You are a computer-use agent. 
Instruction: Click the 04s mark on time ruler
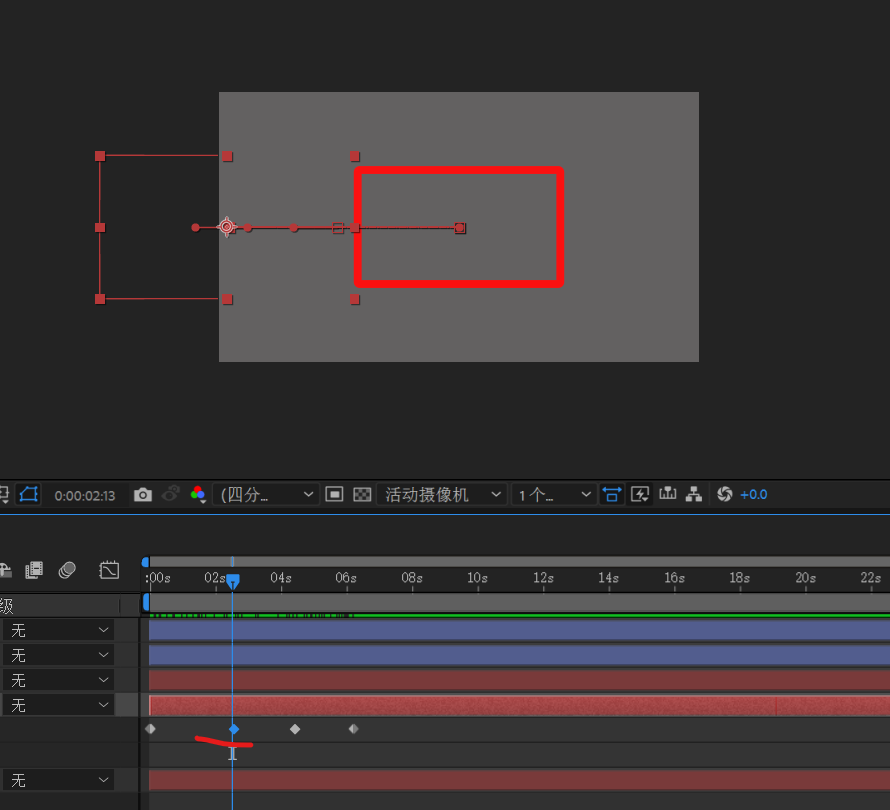[x=281, y=578]
